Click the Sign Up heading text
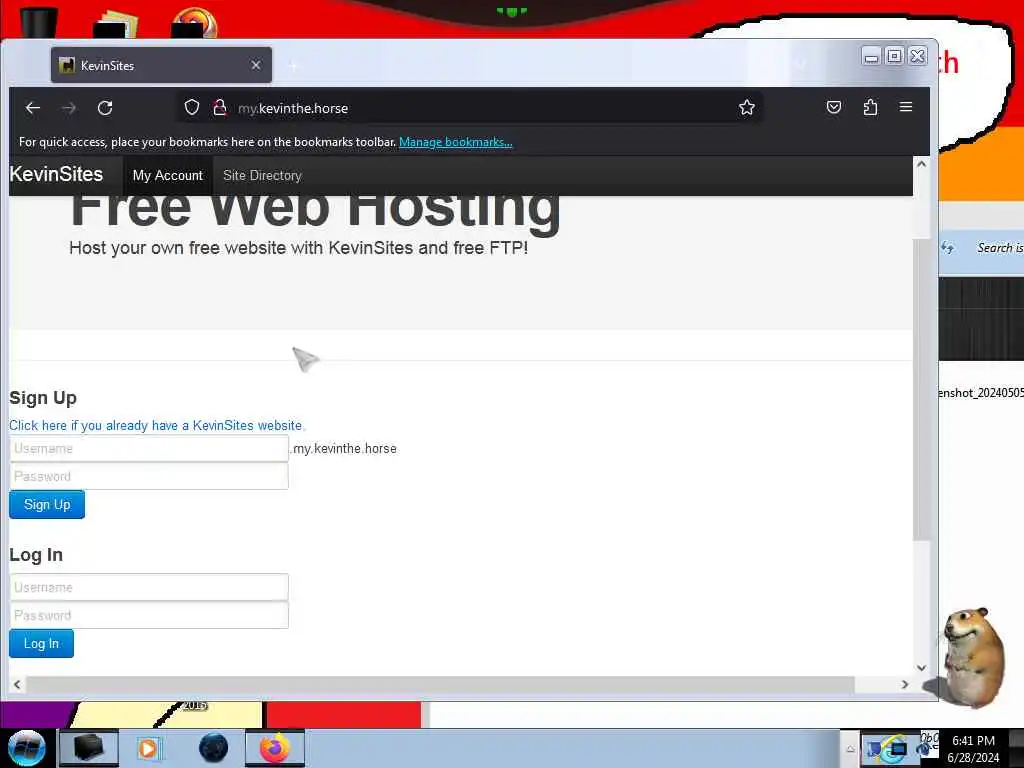 tap(43, 398)
